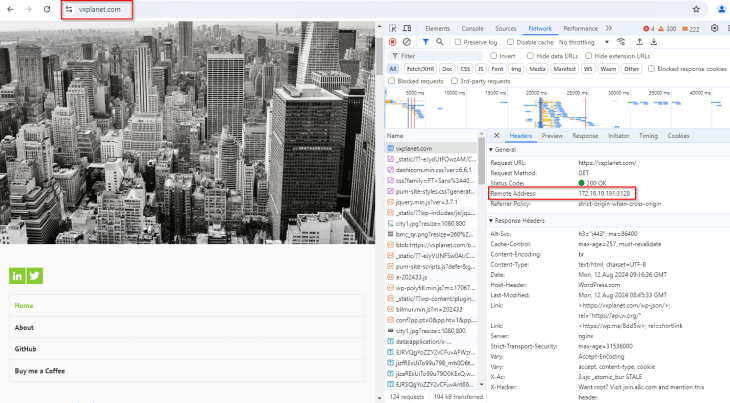
Task: Toggle device toolbar icon
Action: point(408,29)
